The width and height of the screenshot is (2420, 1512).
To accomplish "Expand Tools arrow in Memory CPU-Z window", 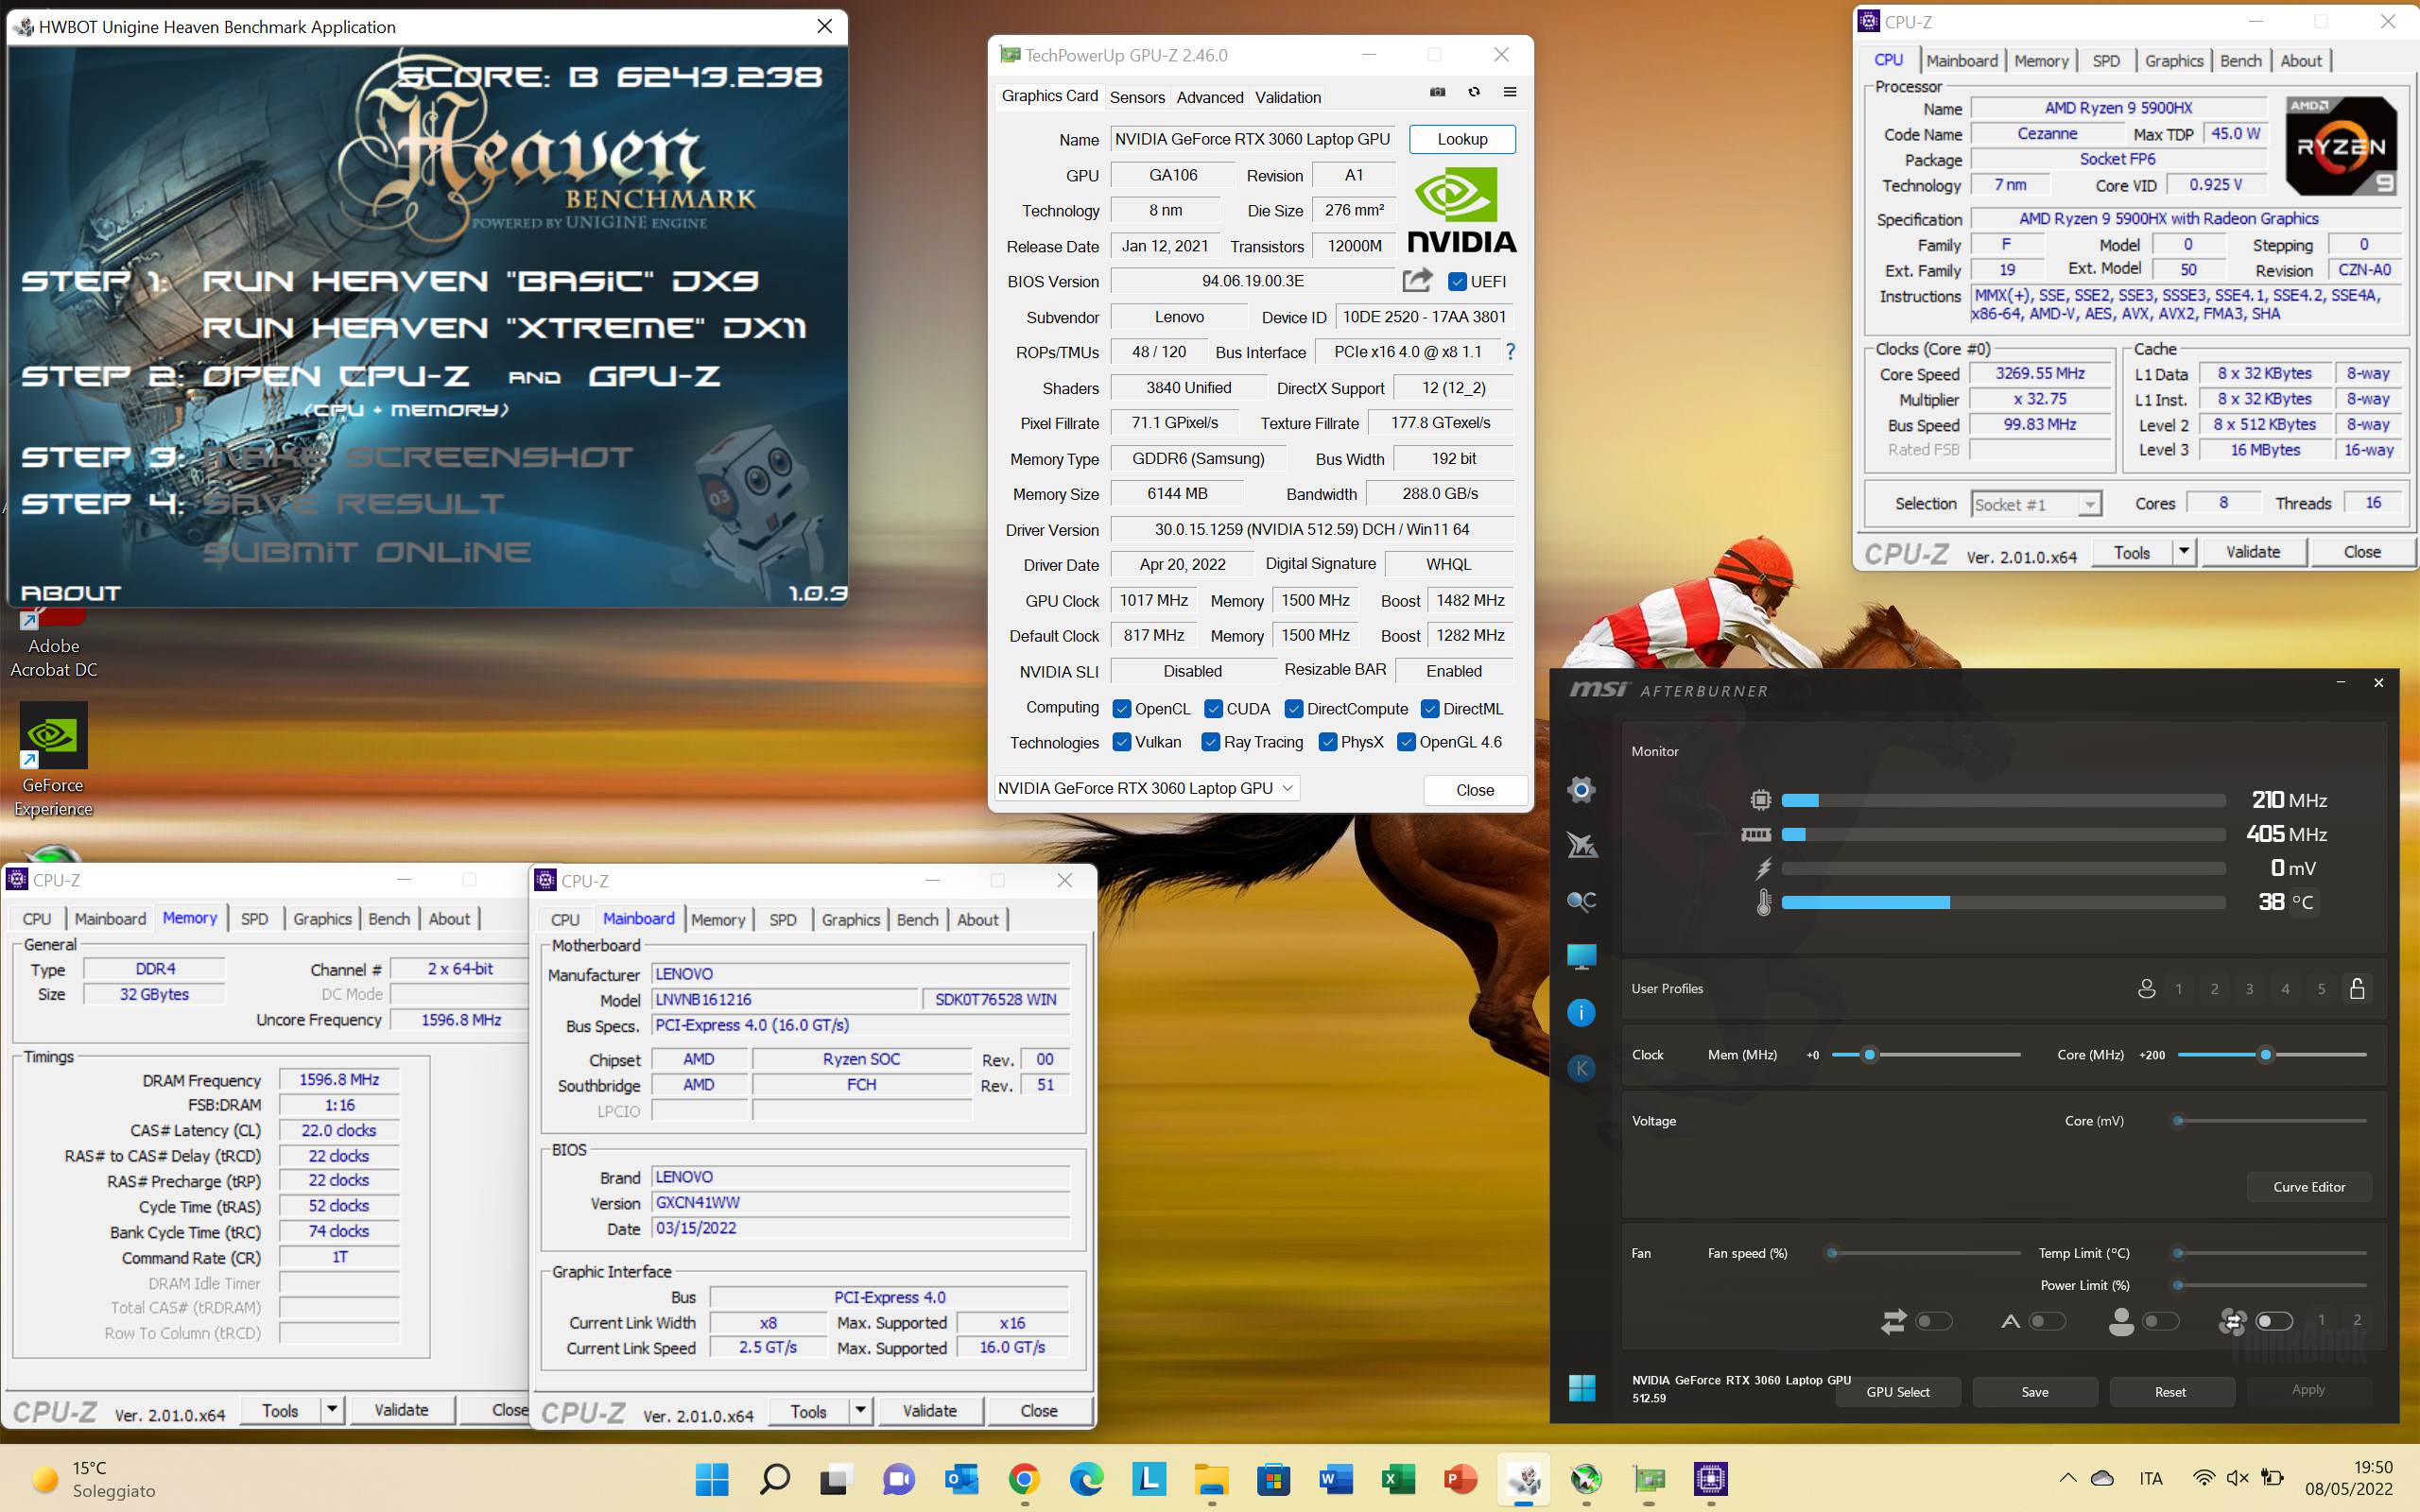I will coord(332,1410).
